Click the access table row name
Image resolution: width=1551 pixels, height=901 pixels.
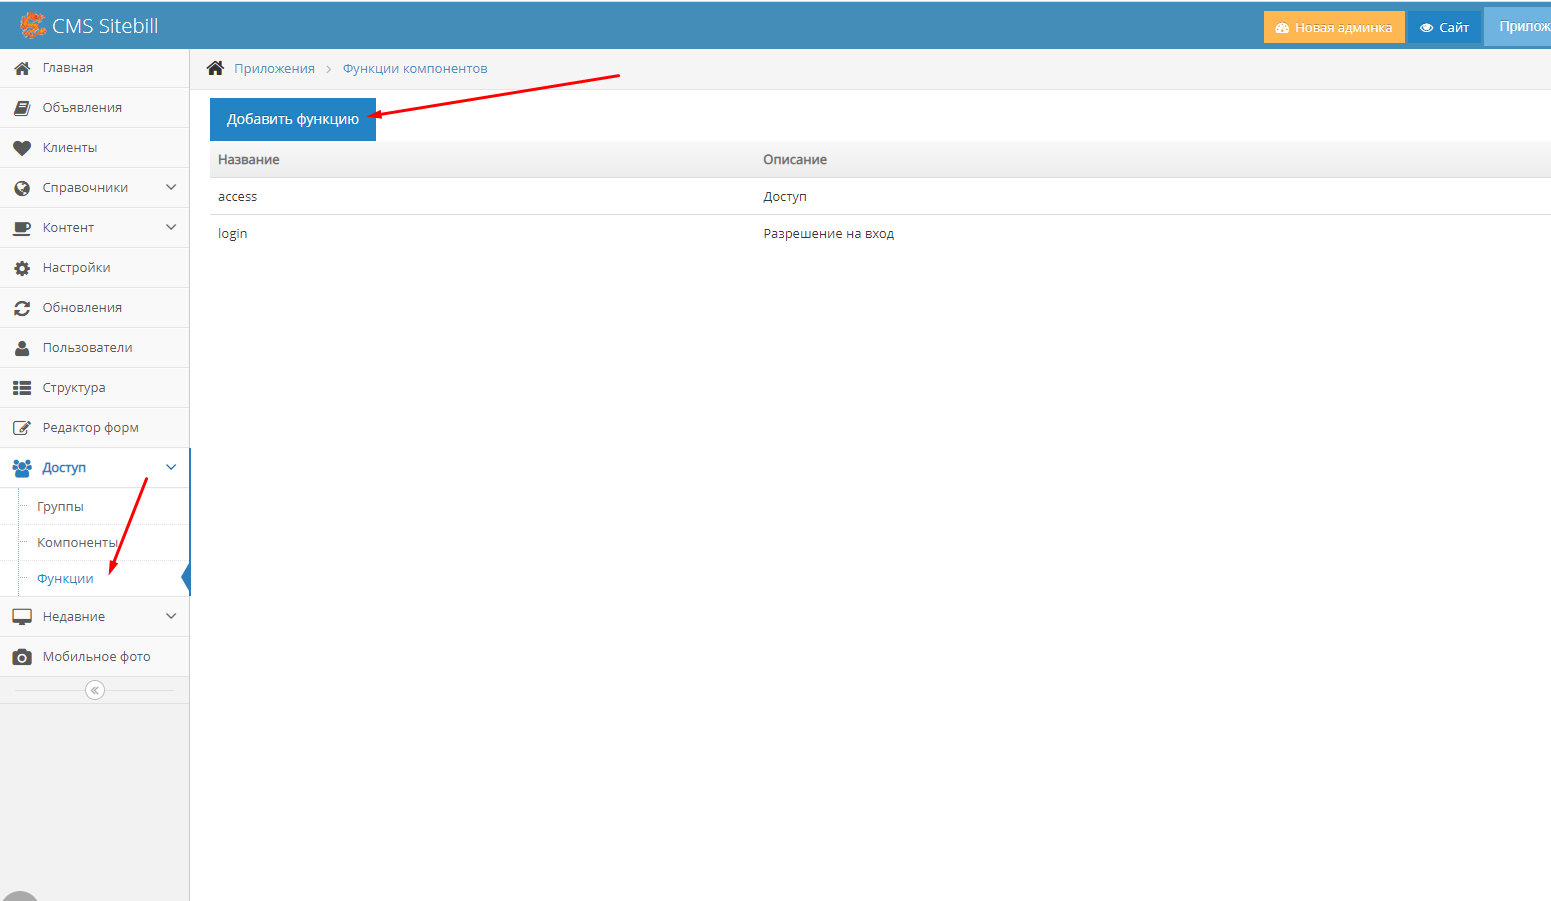237,197
